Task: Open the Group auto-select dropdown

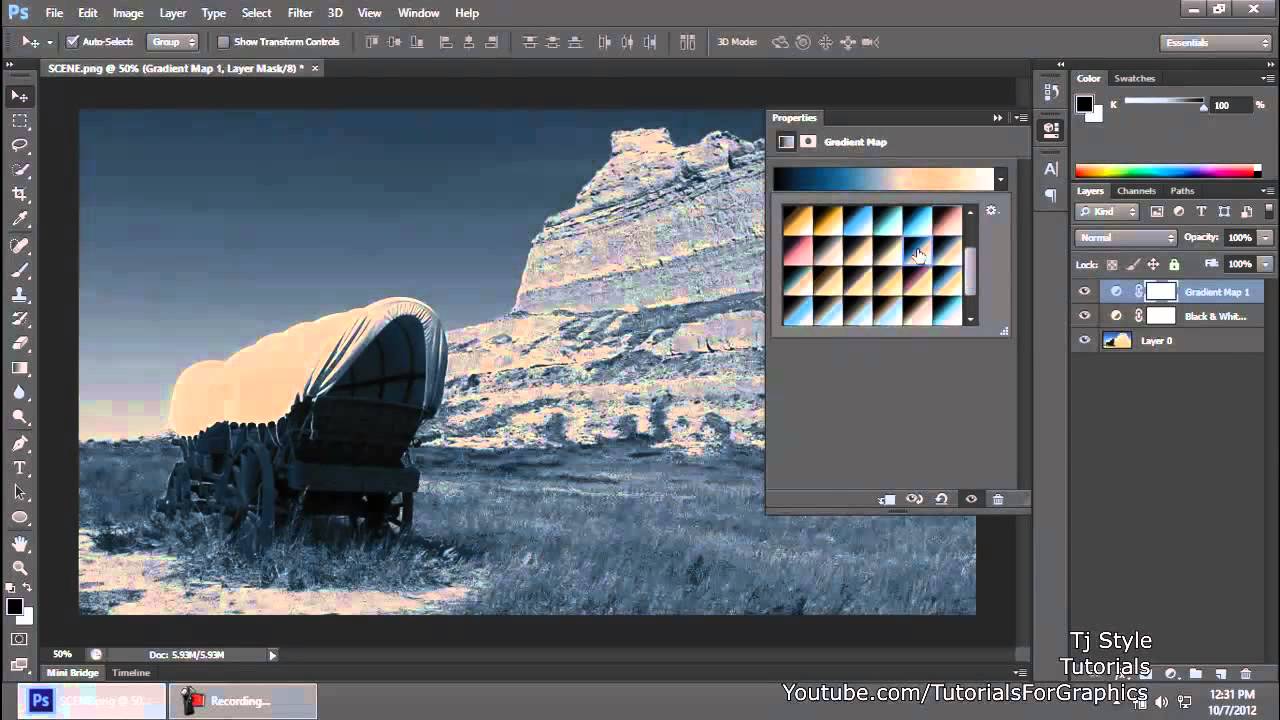Action: [172, 42]
